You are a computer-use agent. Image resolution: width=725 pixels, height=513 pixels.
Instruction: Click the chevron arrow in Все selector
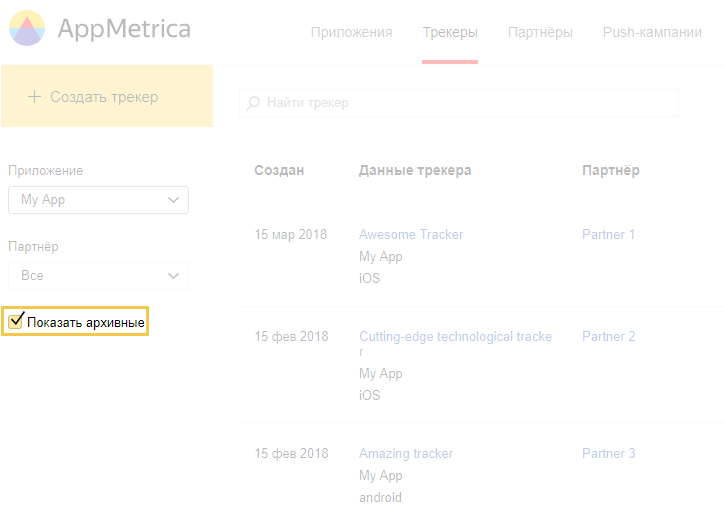tap(173, 276)
